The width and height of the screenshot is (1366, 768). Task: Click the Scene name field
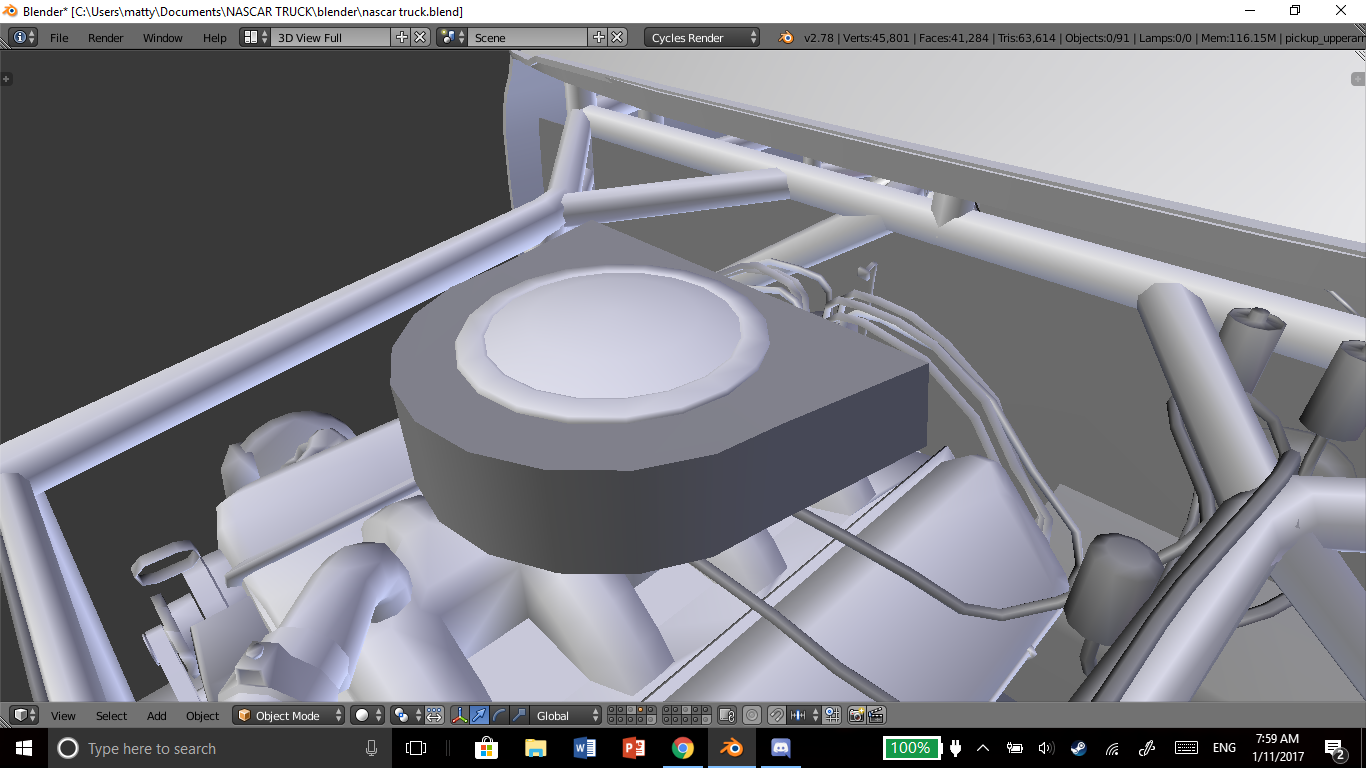528,37
